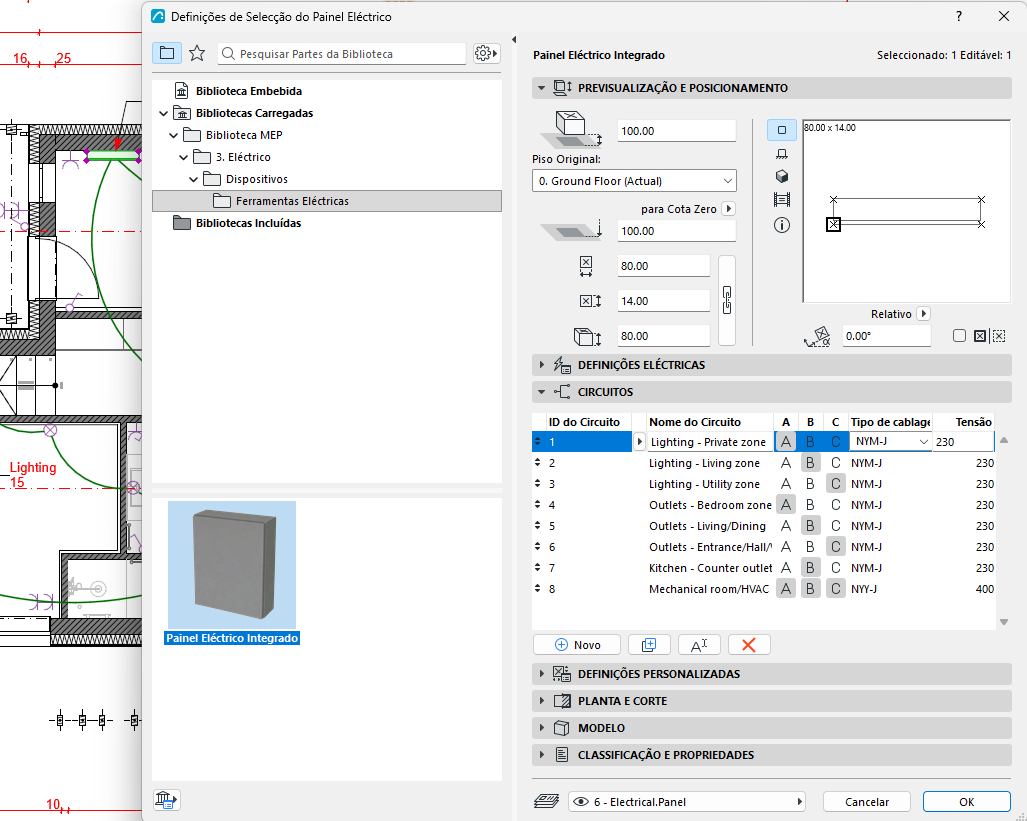
Task: Open the Library Manager icon at the dialog bottom
Action: [166, 800]
